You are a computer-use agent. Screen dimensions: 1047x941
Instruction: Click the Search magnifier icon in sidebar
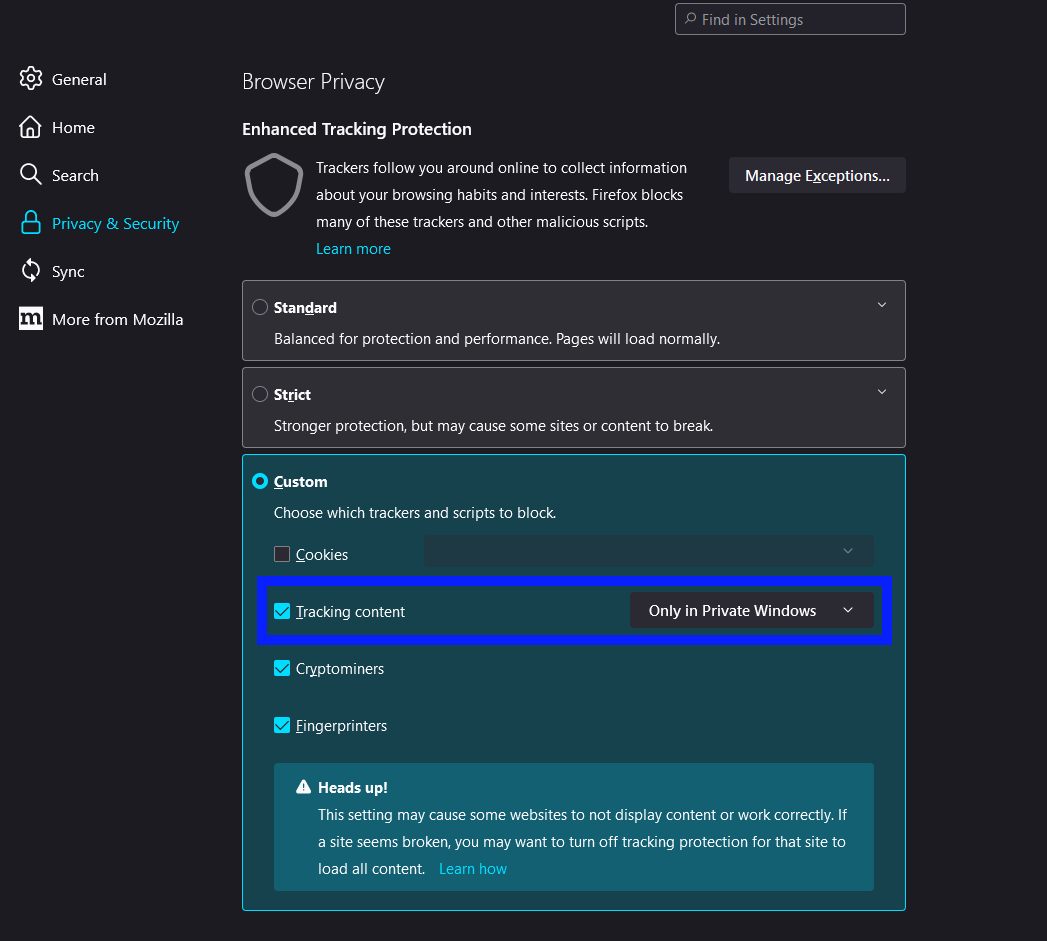click(x=31, y=175)
